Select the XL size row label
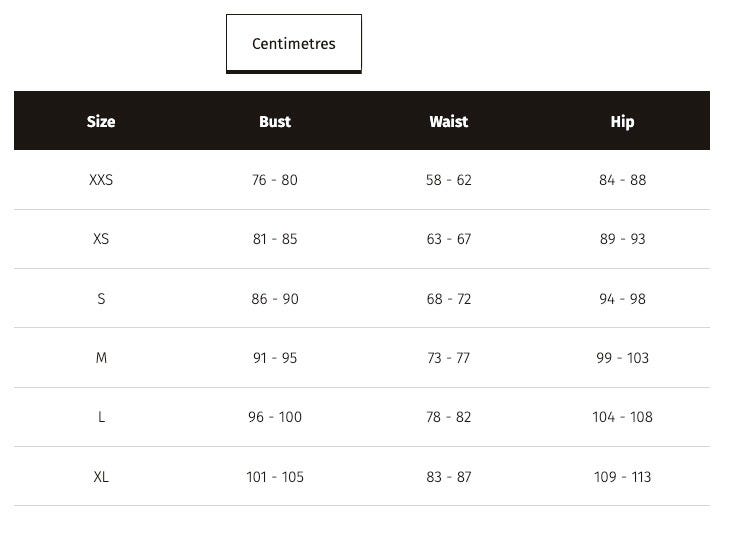729x535 pixels. 101,477
